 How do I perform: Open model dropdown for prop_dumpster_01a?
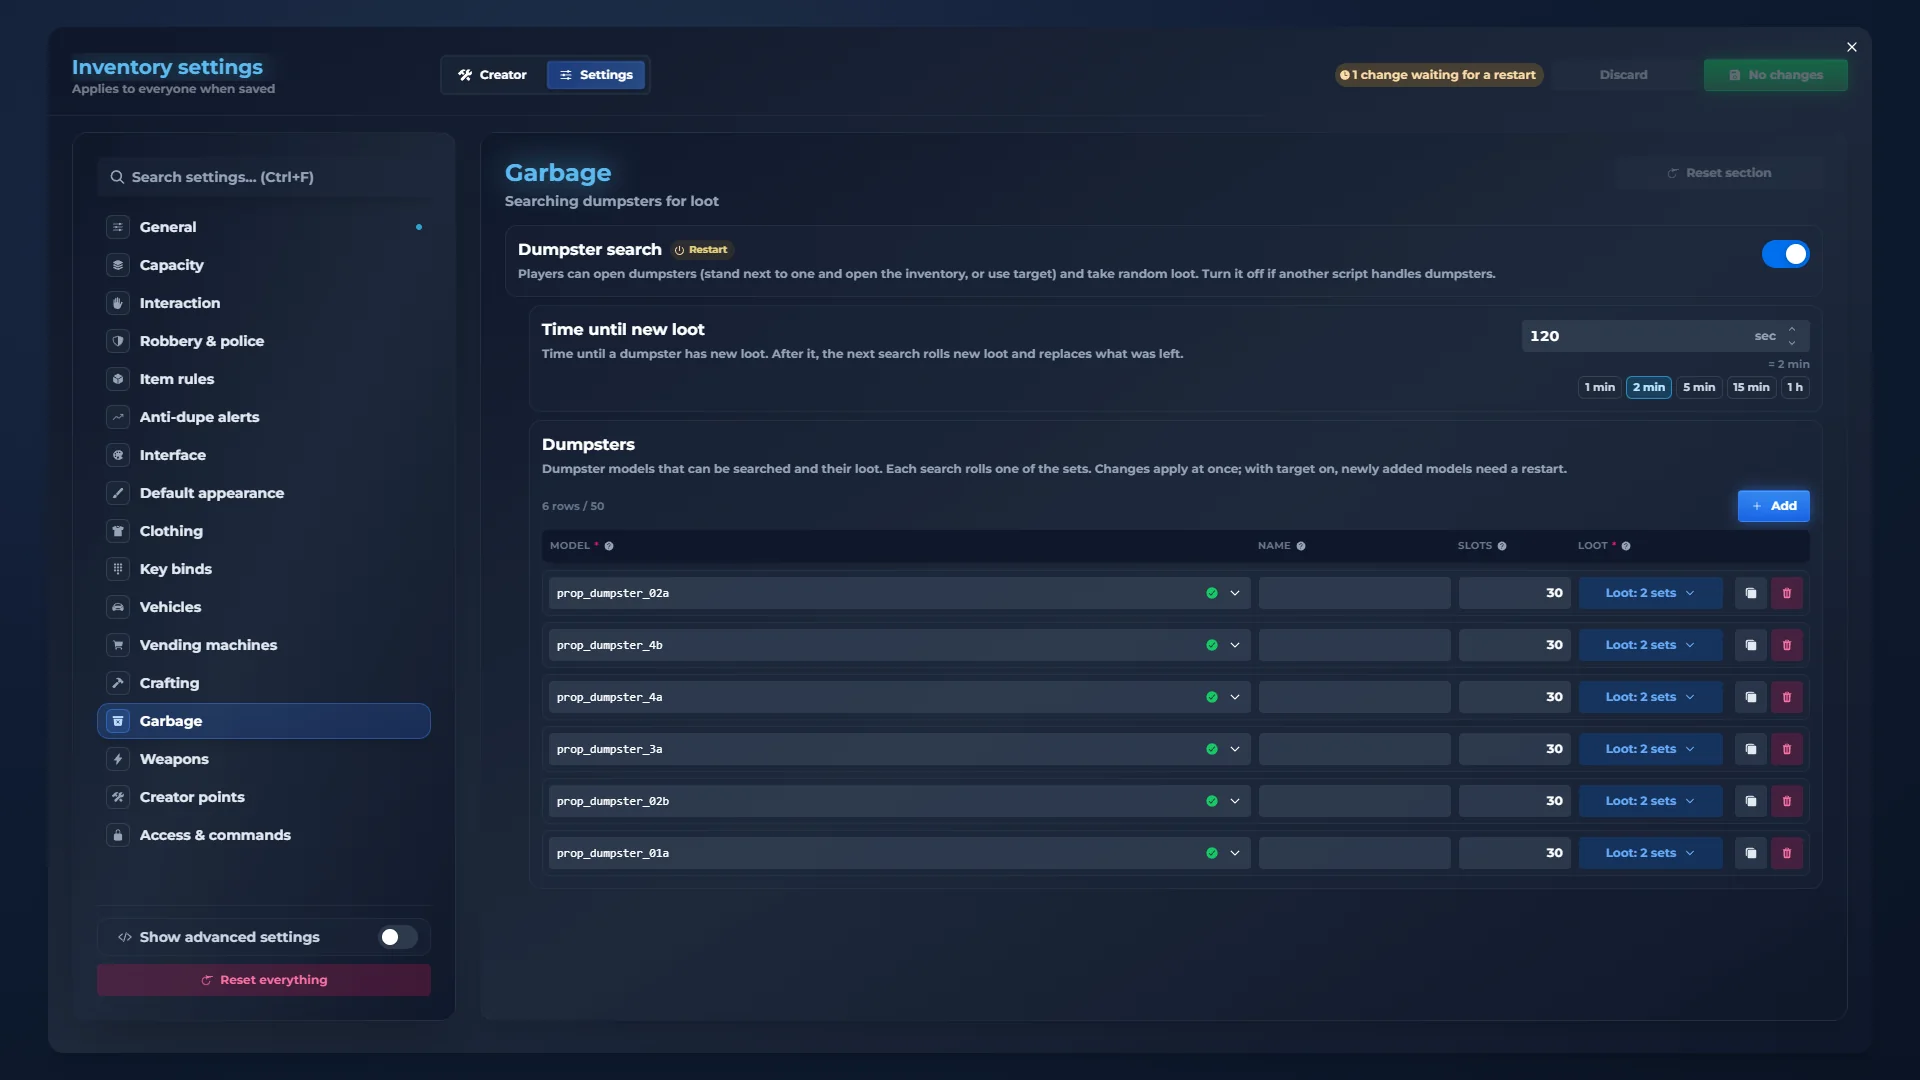1235,853
